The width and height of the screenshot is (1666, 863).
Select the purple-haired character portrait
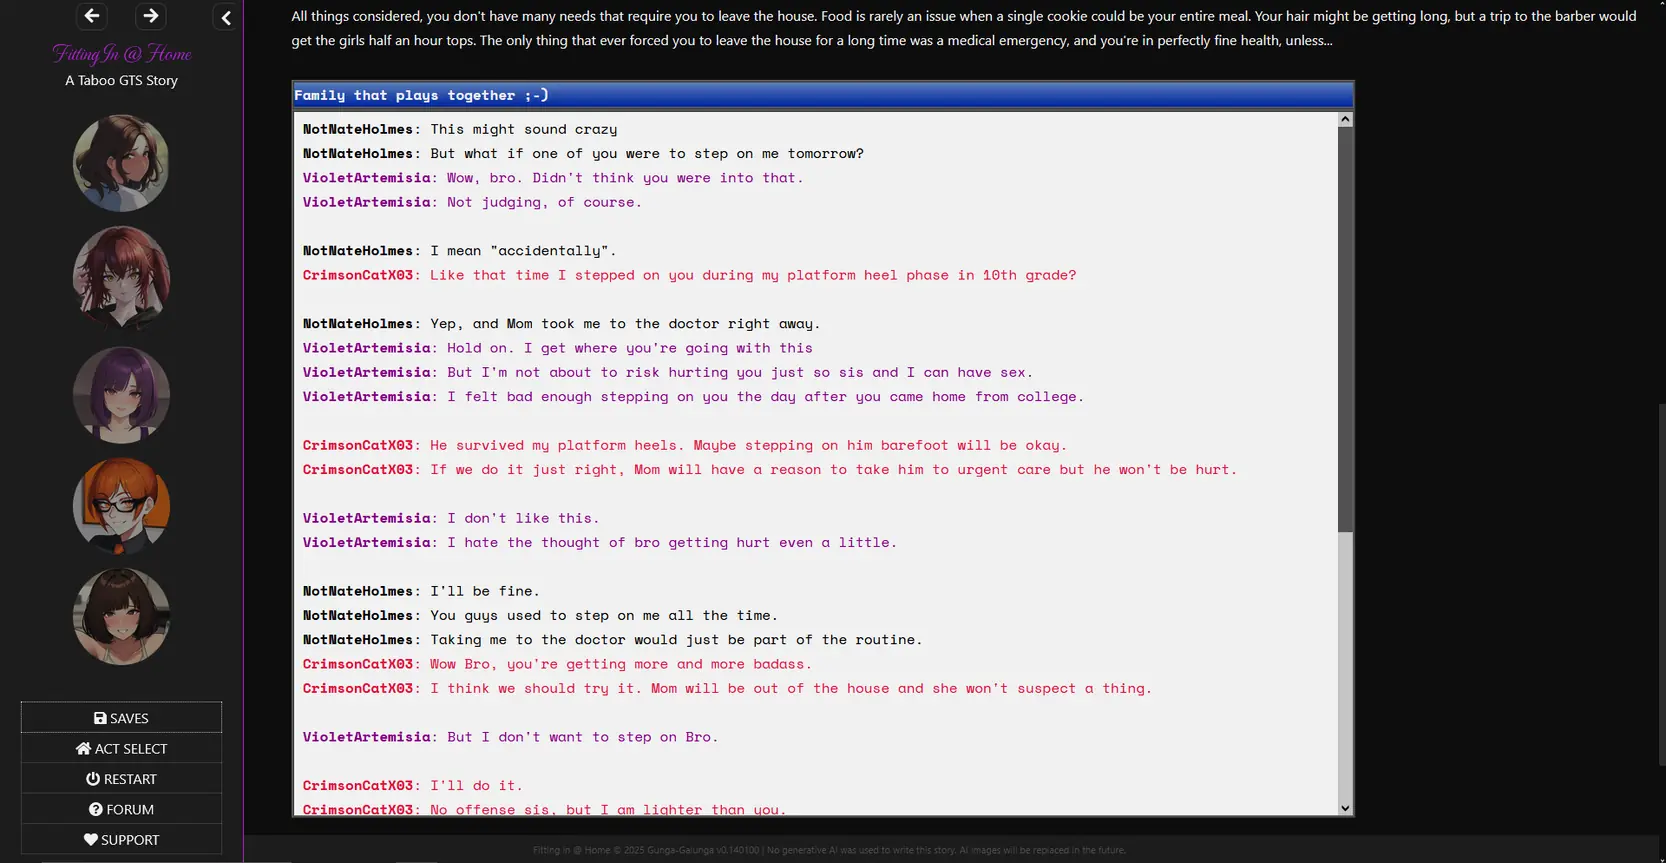click(121, 395)
